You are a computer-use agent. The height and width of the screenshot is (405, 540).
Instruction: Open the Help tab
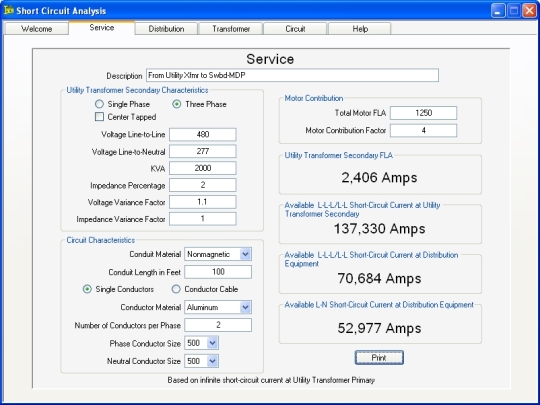click(360, 29)
